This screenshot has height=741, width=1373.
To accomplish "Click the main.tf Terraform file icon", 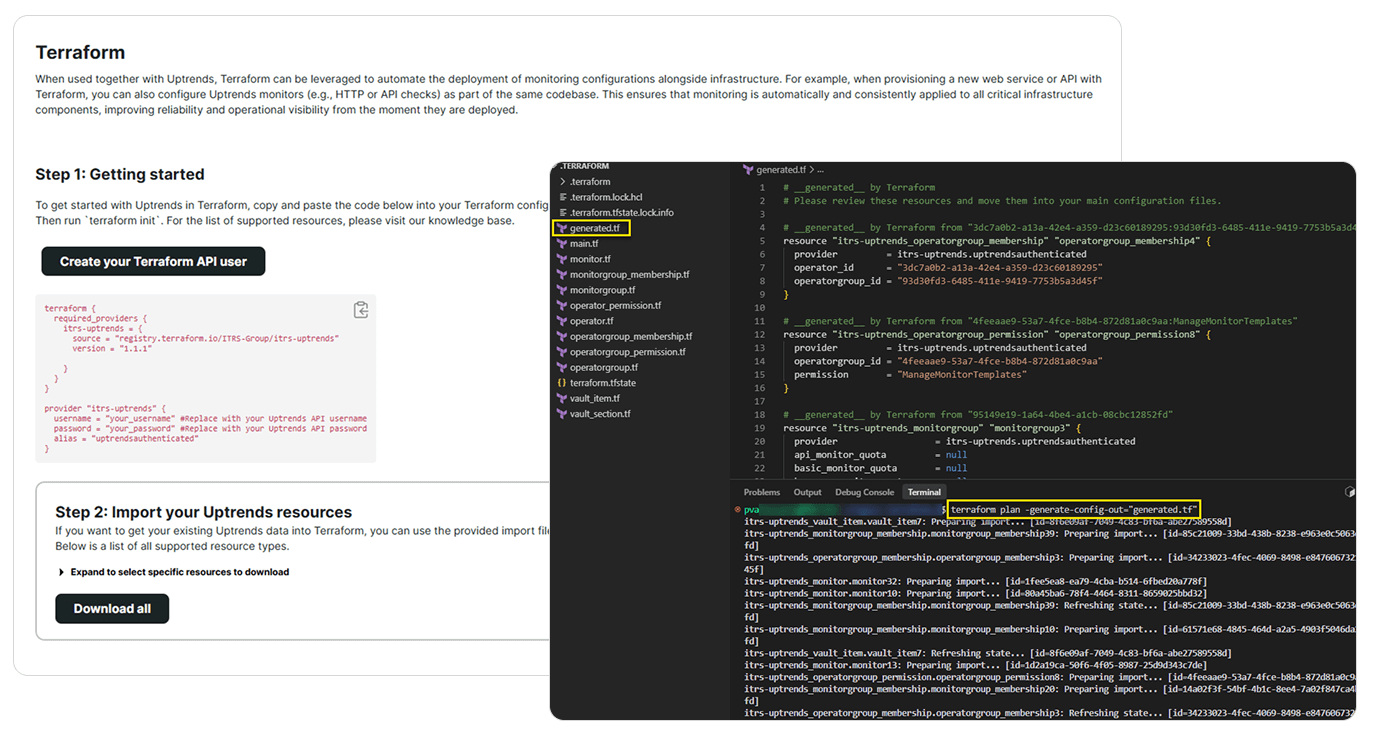I will (562, 243).
